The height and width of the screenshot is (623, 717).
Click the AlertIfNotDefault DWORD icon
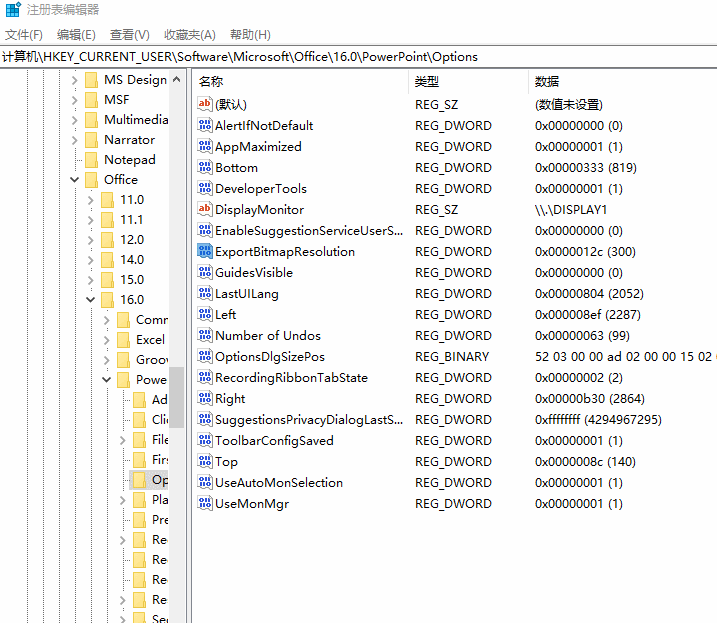pos(205,125)
